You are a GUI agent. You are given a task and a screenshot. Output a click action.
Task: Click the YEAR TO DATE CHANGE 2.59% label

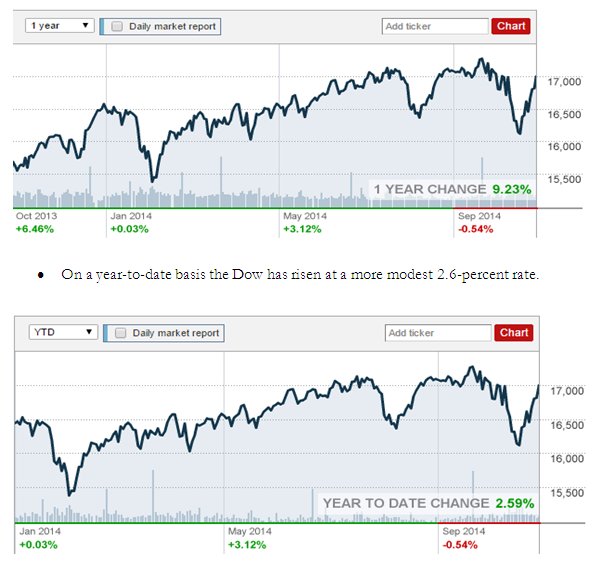coord(427,502)
